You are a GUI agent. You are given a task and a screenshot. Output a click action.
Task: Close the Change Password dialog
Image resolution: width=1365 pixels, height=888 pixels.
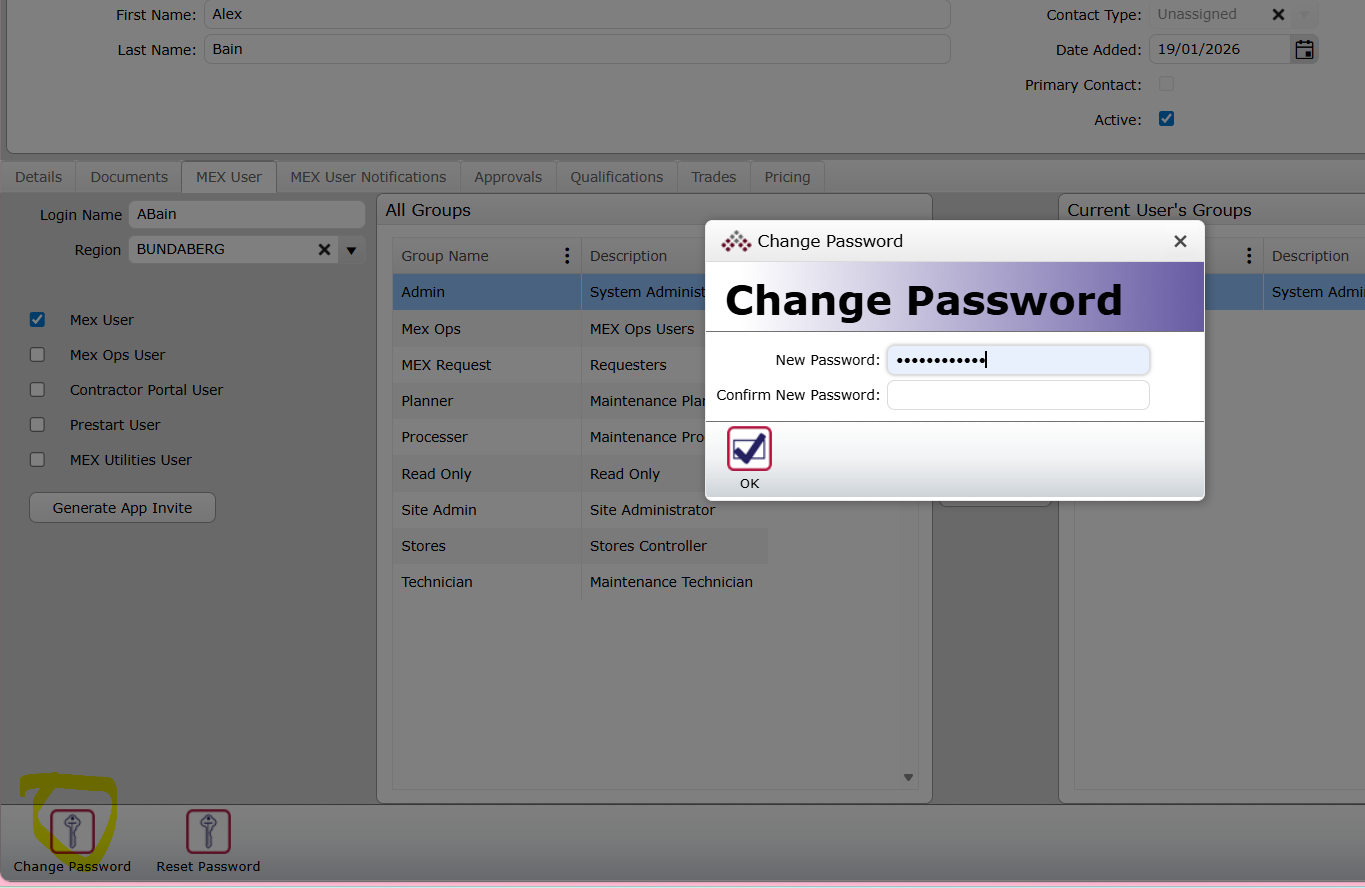tap(1180, 241)
